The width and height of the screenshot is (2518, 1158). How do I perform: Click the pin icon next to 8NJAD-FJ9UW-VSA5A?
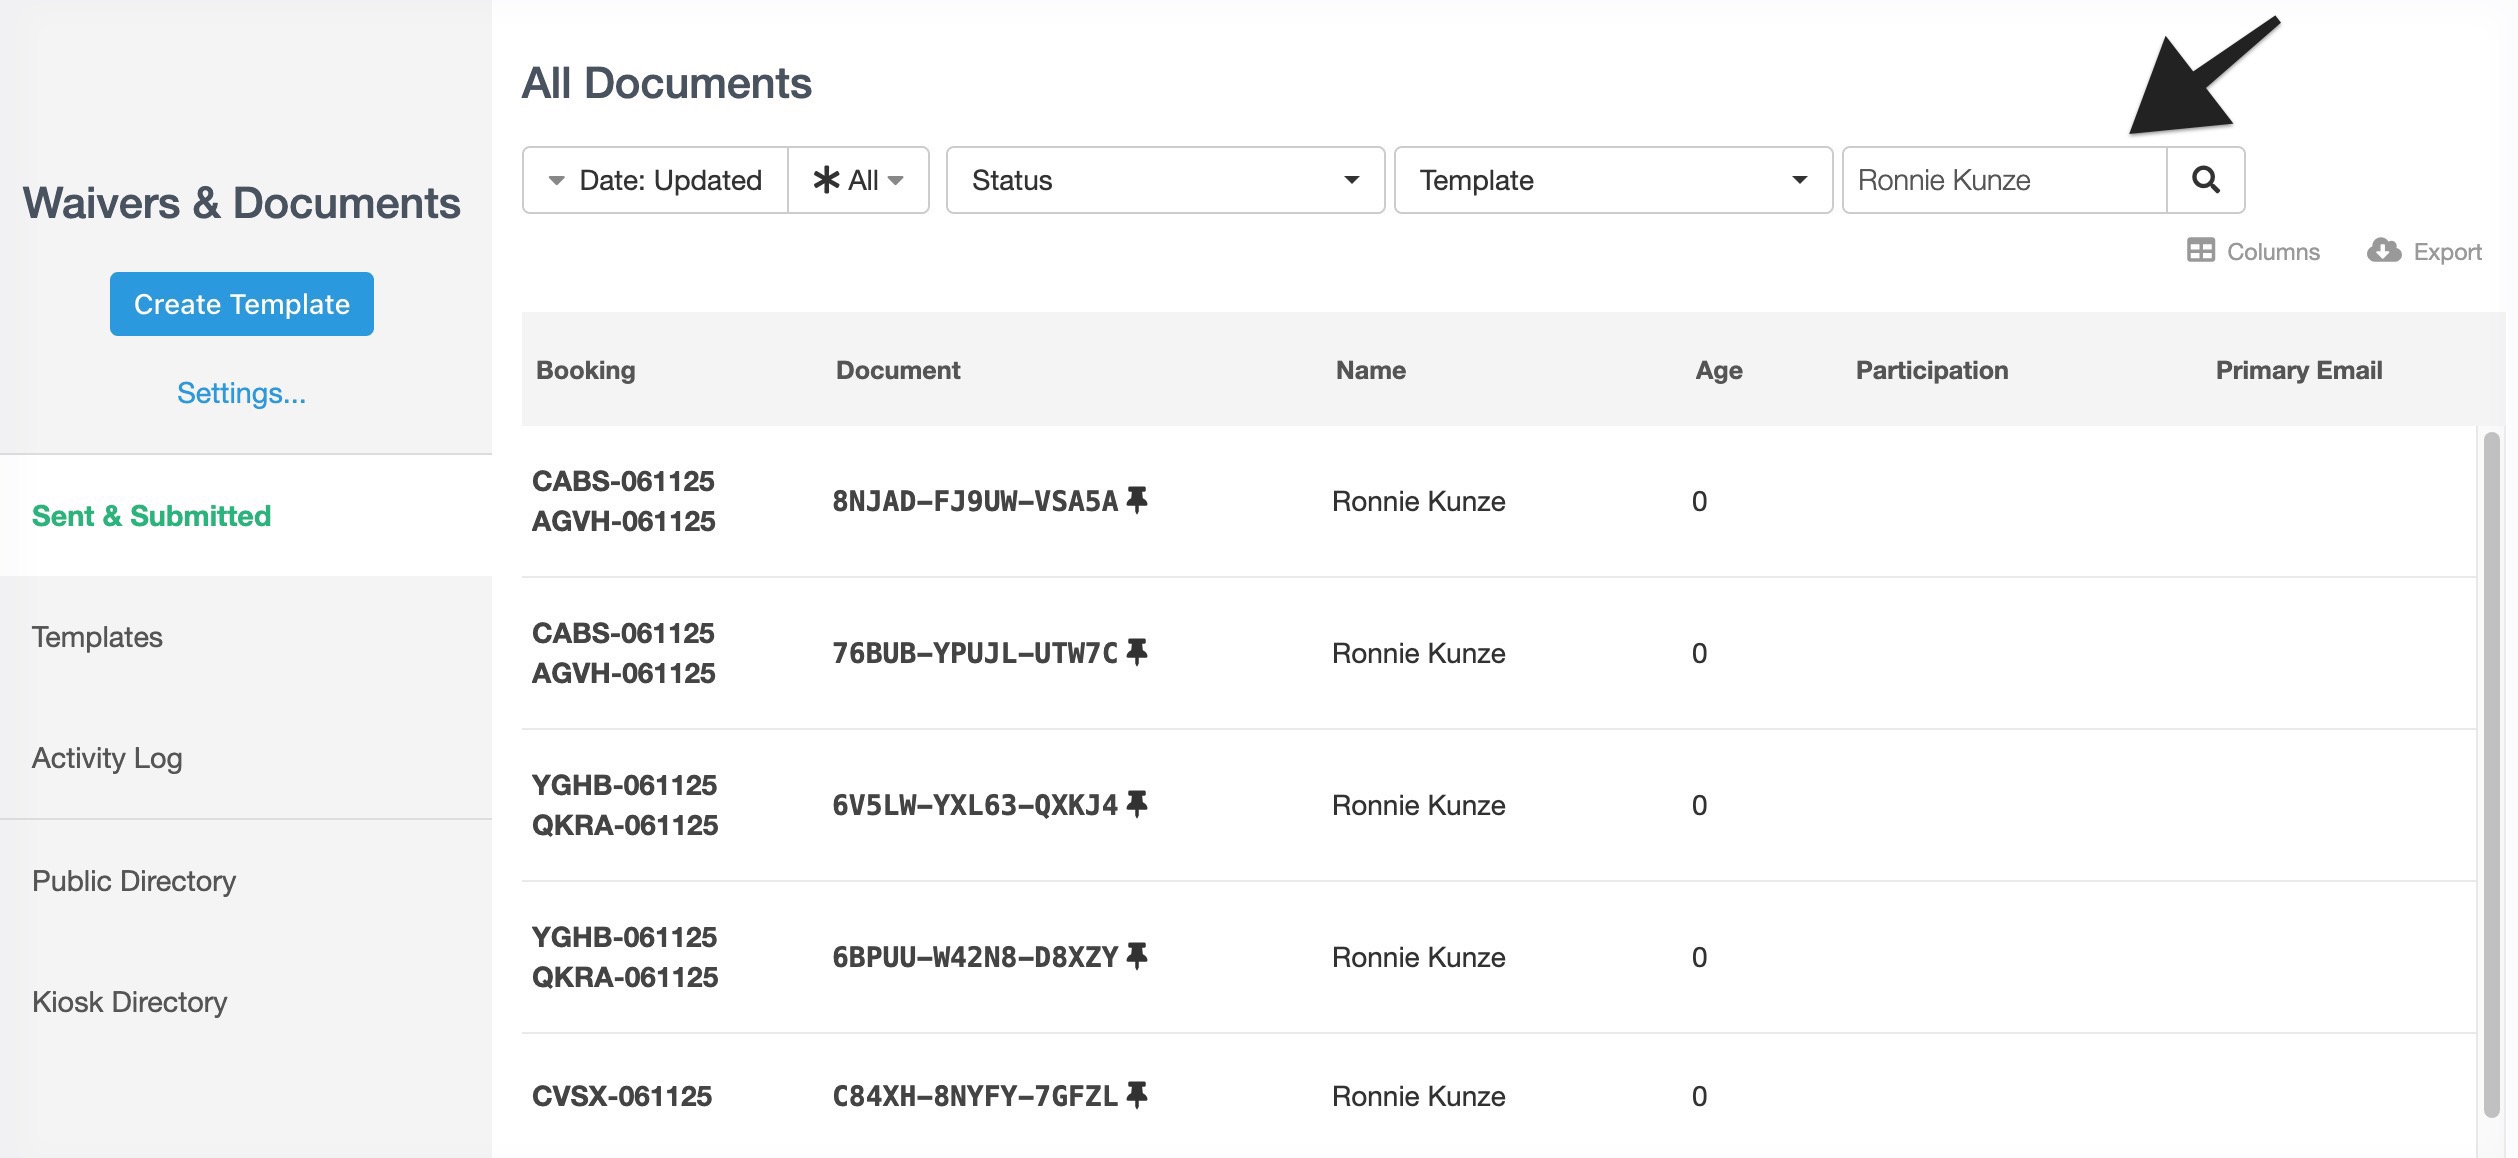[1137, 500]
